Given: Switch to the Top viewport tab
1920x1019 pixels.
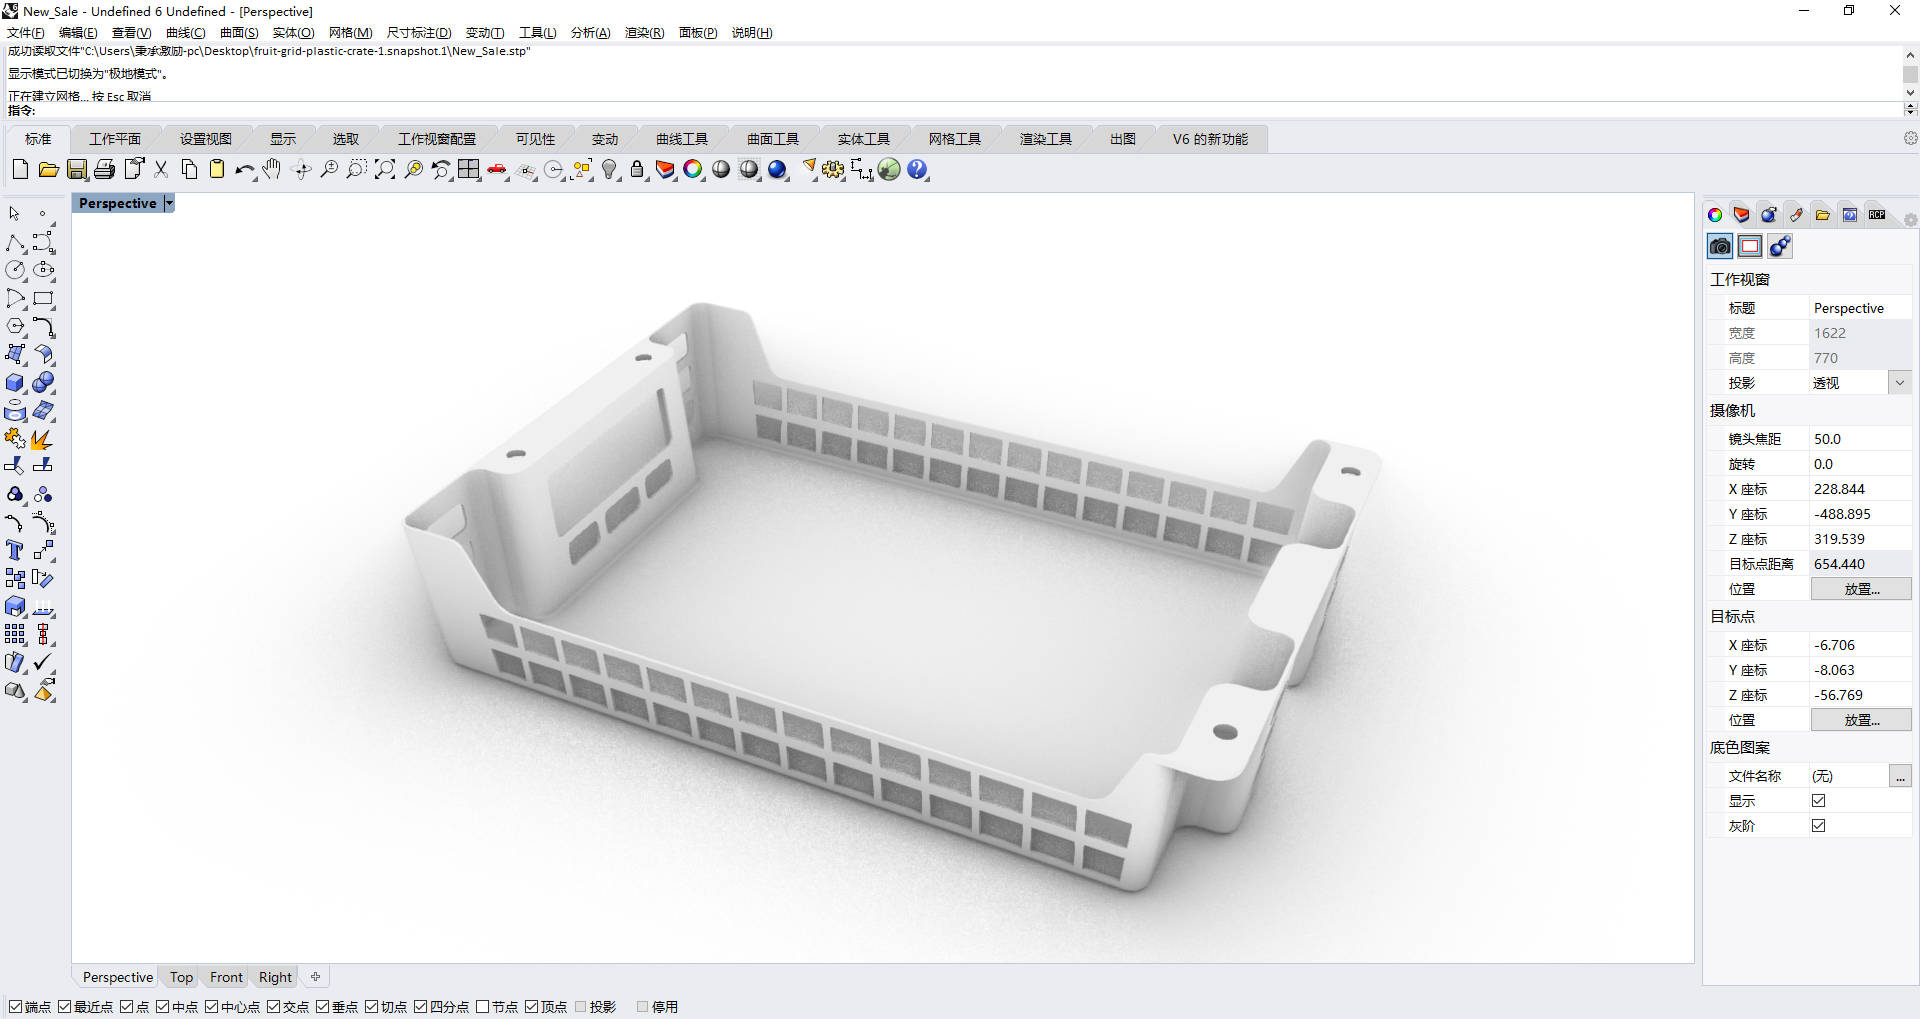Looking at the screenshot, I should 181,977.
